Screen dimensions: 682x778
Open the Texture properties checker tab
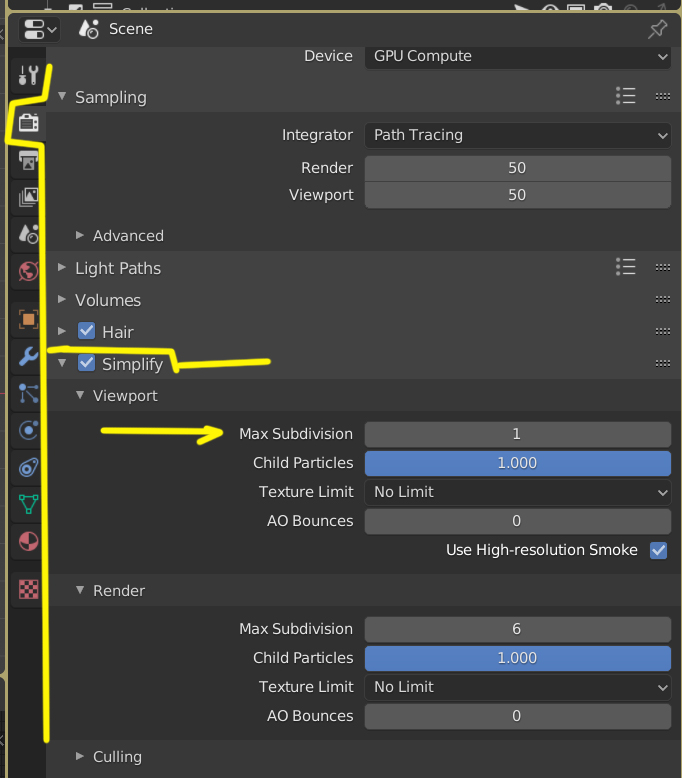[29, 589]
